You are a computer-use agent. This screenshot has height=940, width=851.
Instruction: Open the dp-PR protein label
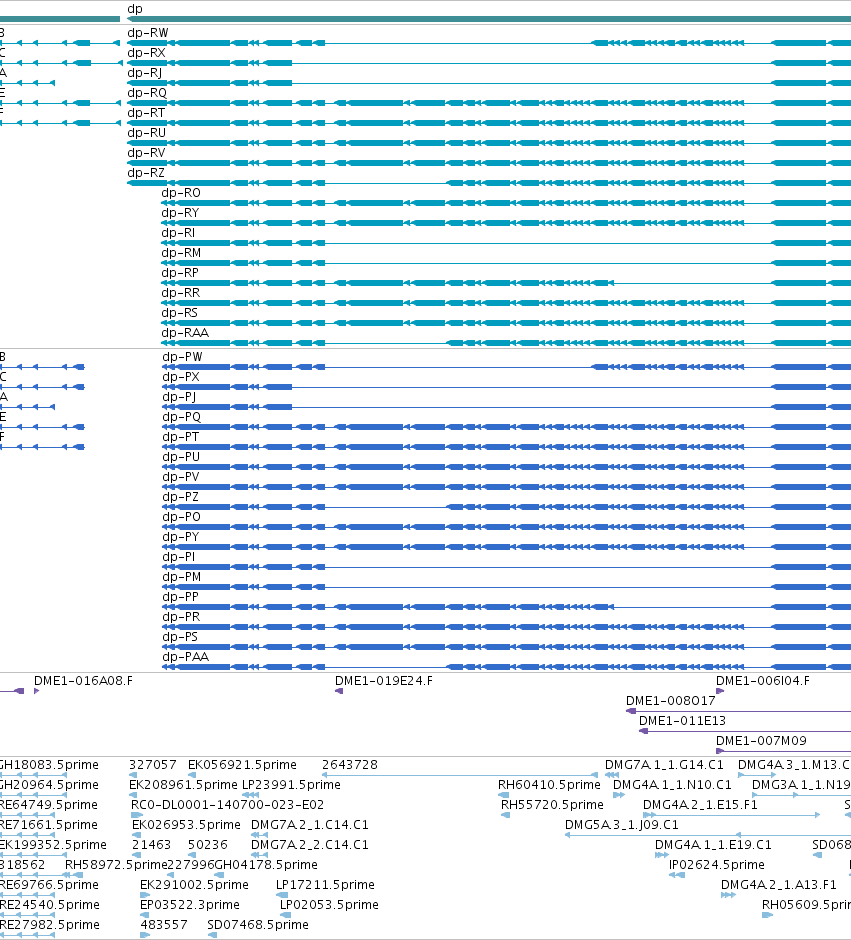pos(181,617)
